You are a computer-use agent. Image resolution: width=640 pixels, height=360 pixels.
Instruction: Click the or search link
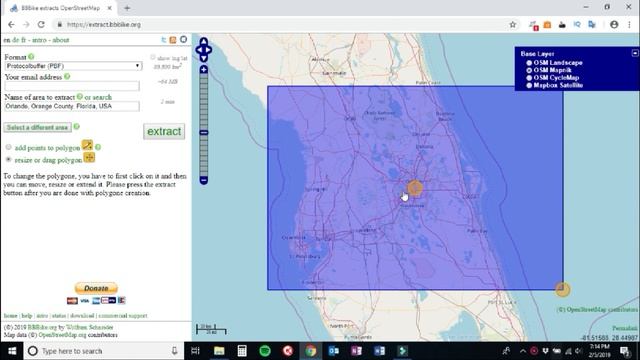pyautogui.click(x=98, y=97)
